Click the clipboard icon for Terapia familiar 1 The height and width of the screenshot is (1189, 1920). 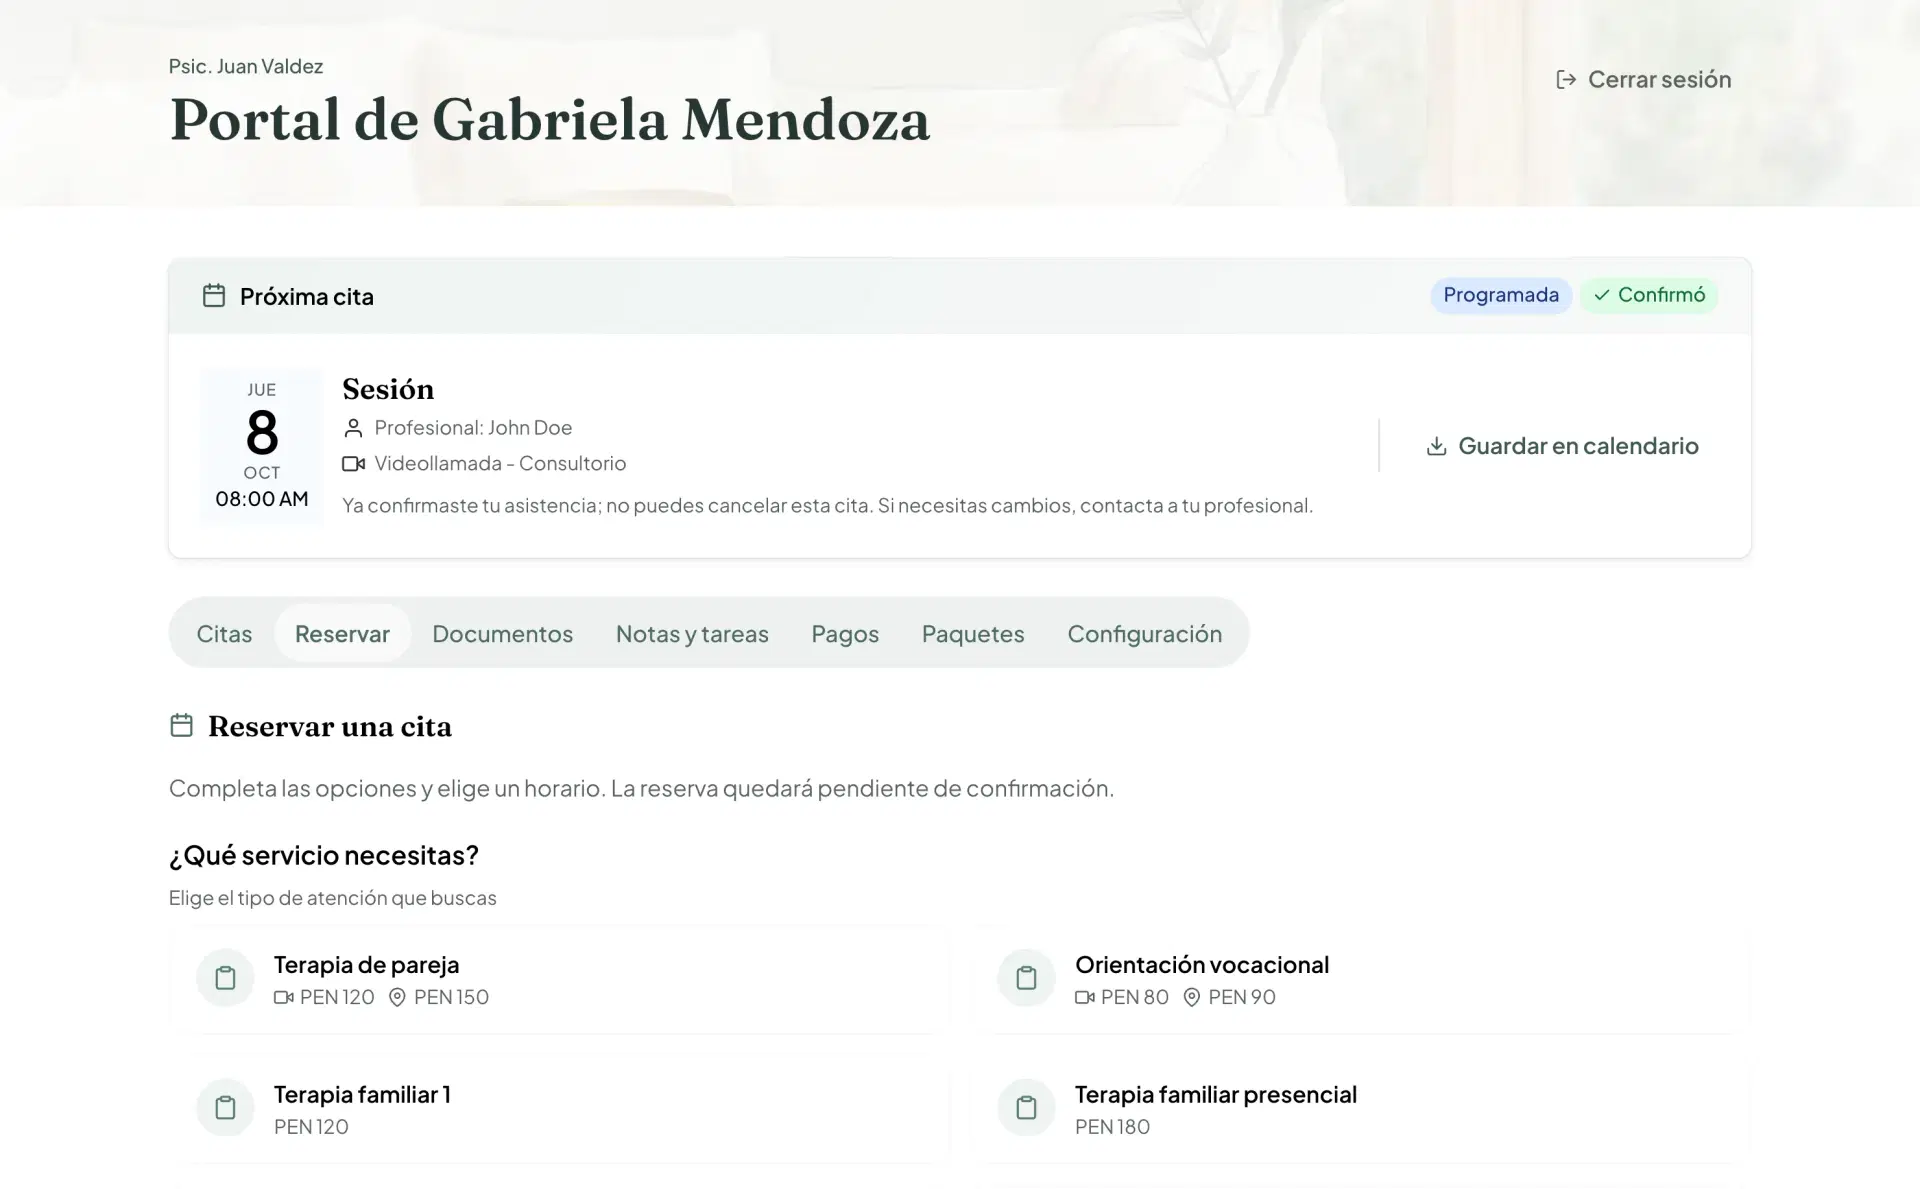(226, 1107)
